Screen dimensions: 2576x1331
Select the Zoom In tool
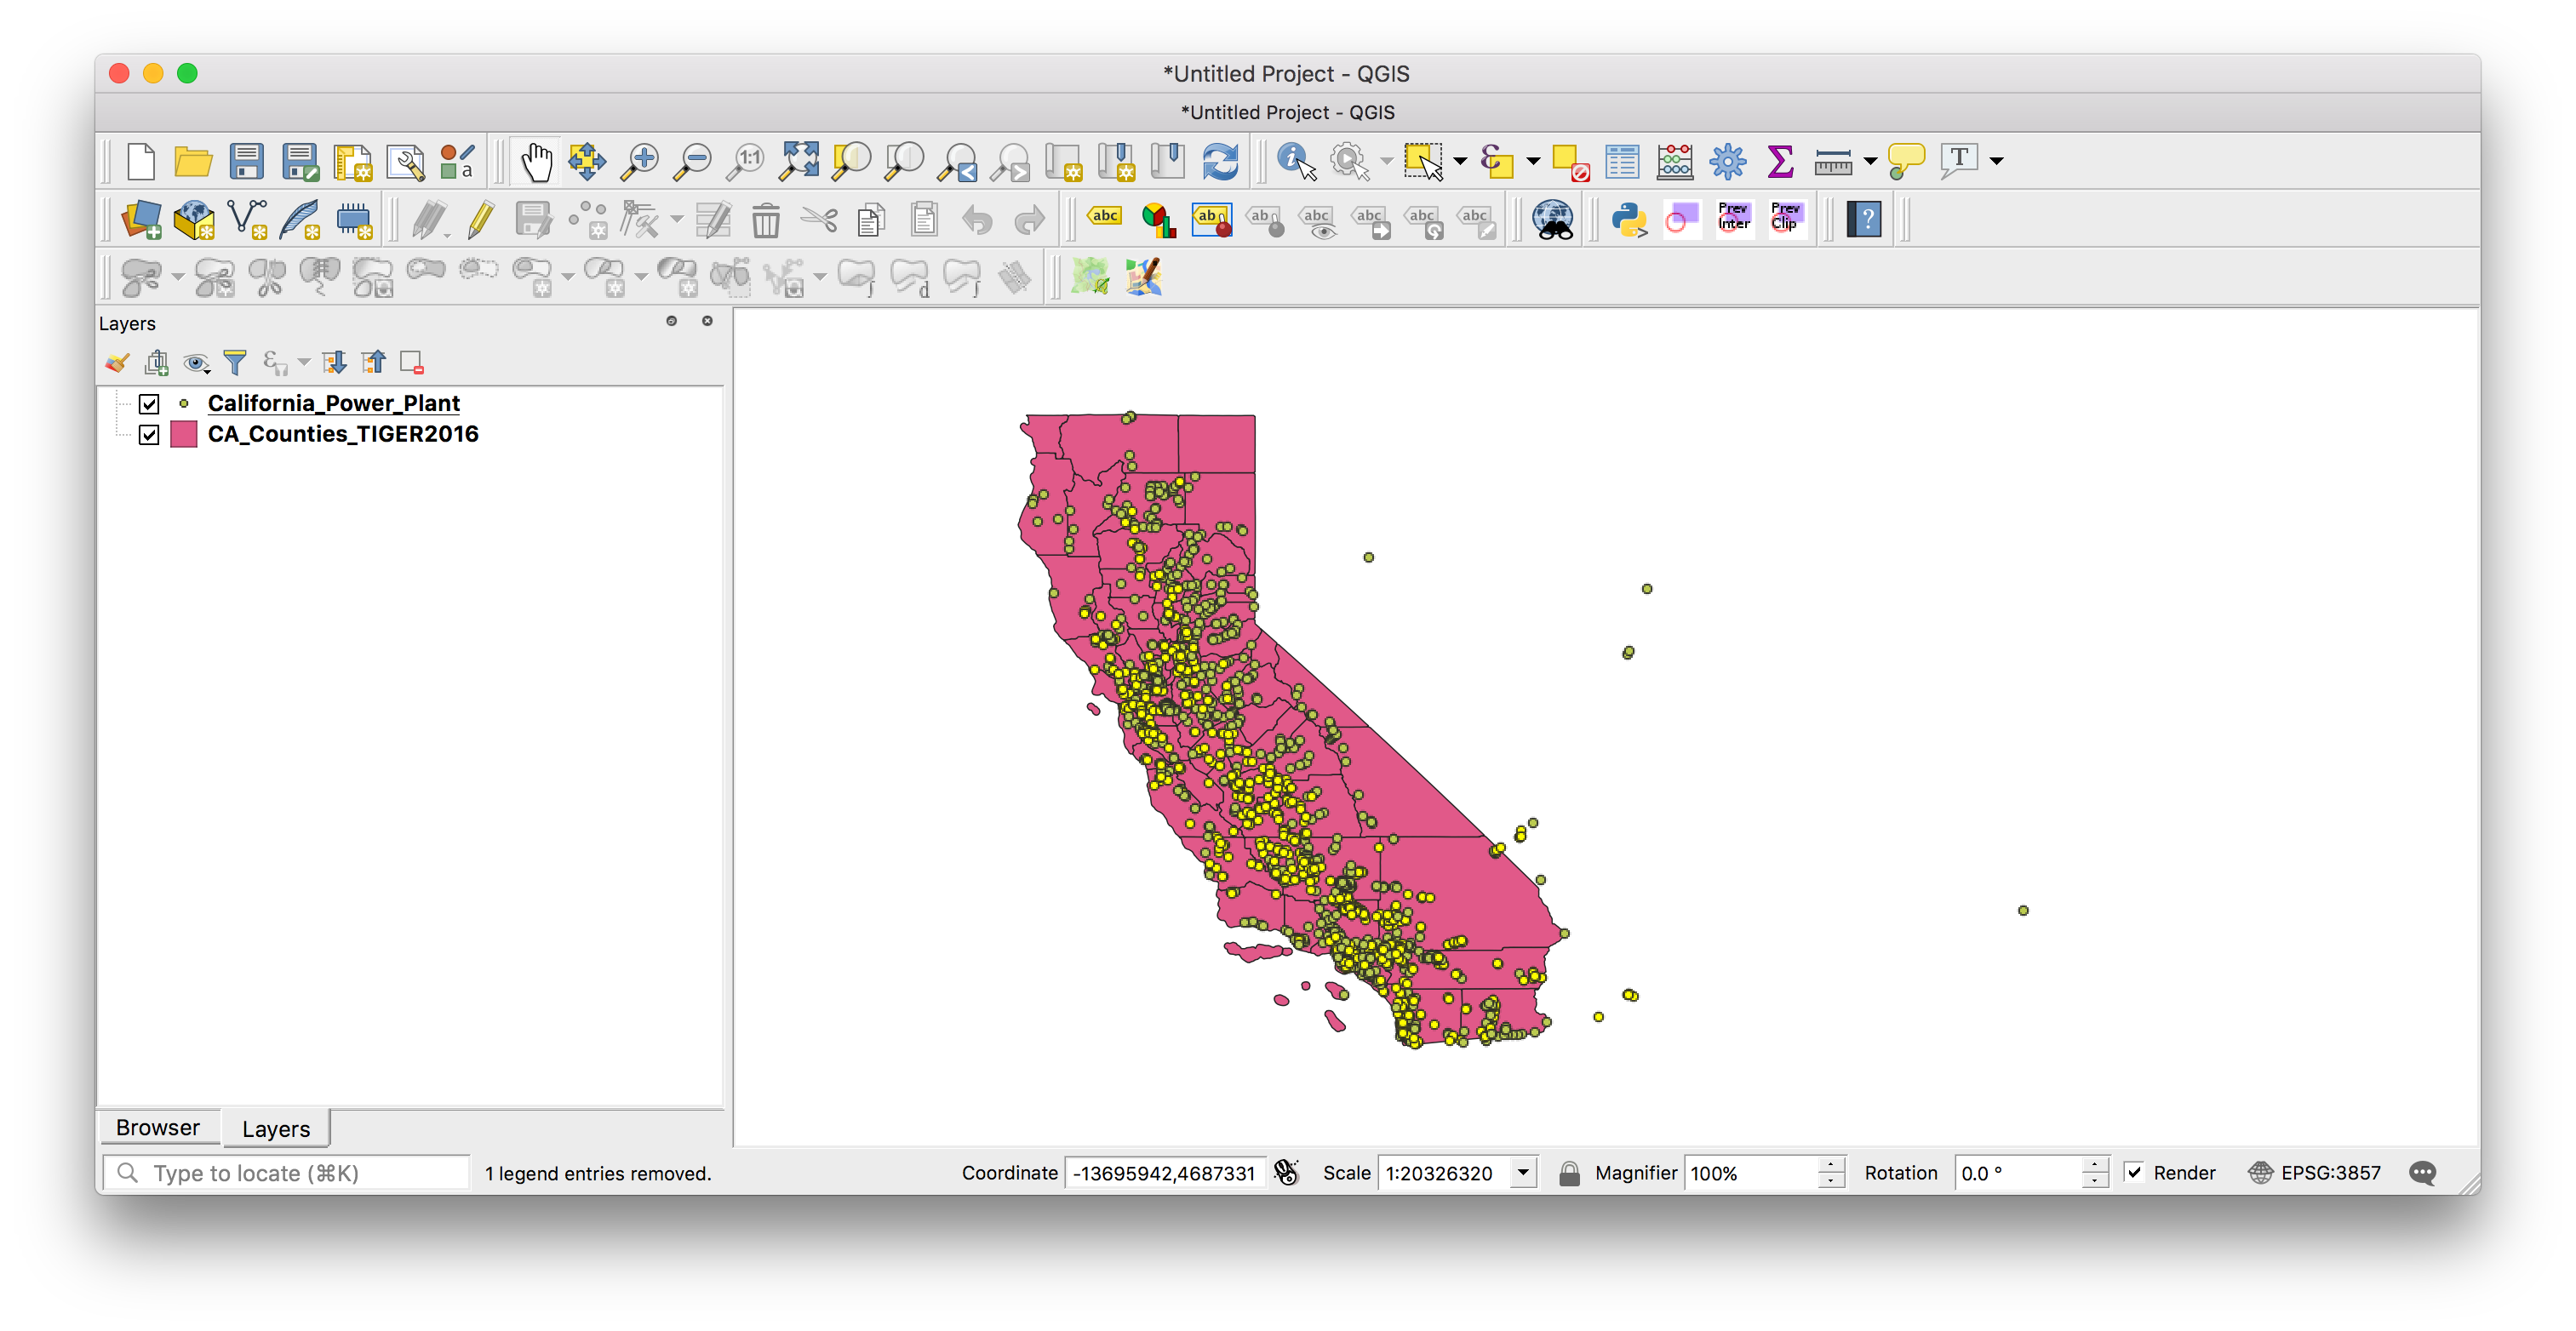click(640, 161)
